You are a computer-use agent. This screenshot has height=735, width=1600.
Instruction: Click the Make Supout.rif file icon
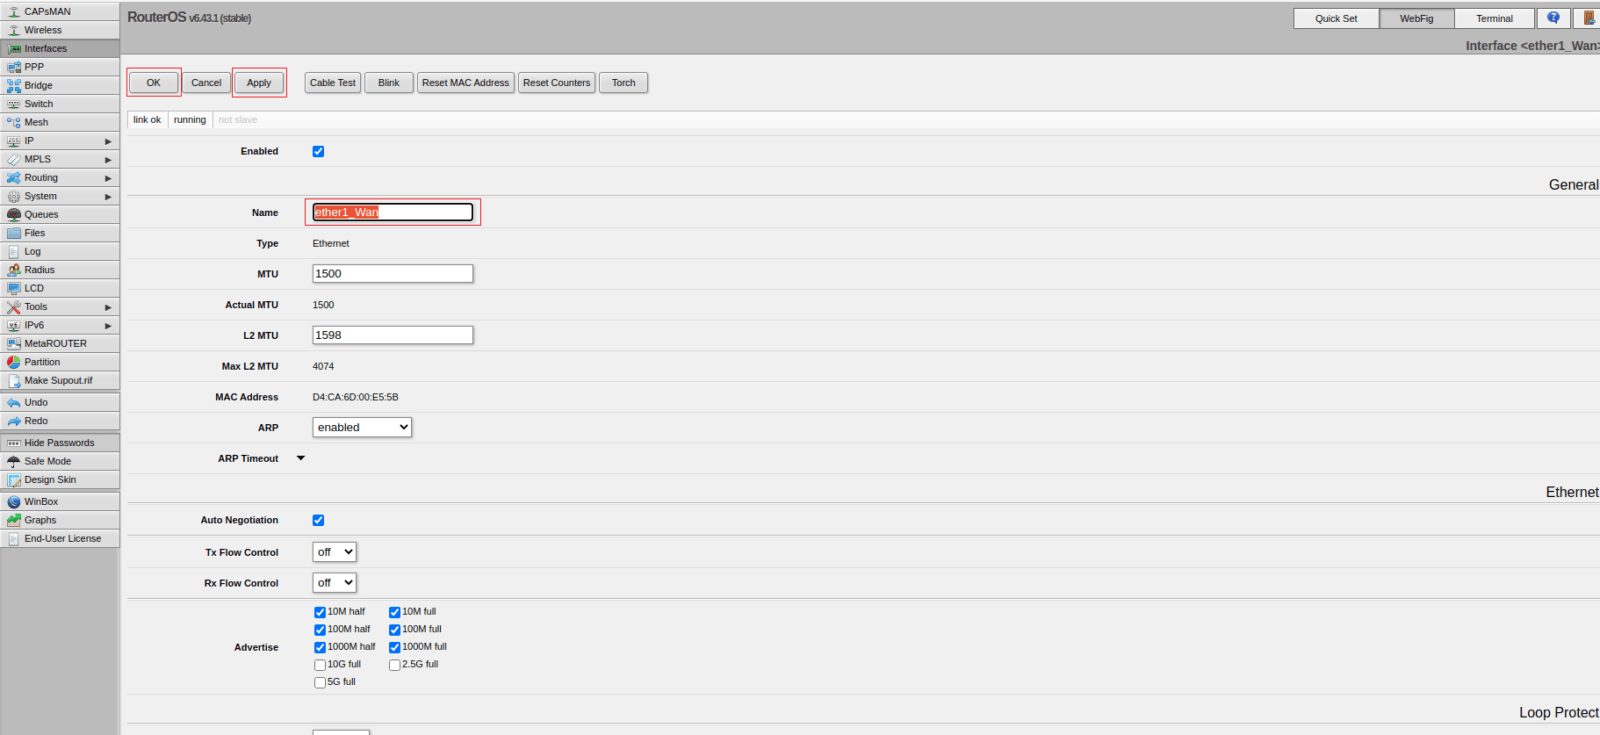click(14, 381)
